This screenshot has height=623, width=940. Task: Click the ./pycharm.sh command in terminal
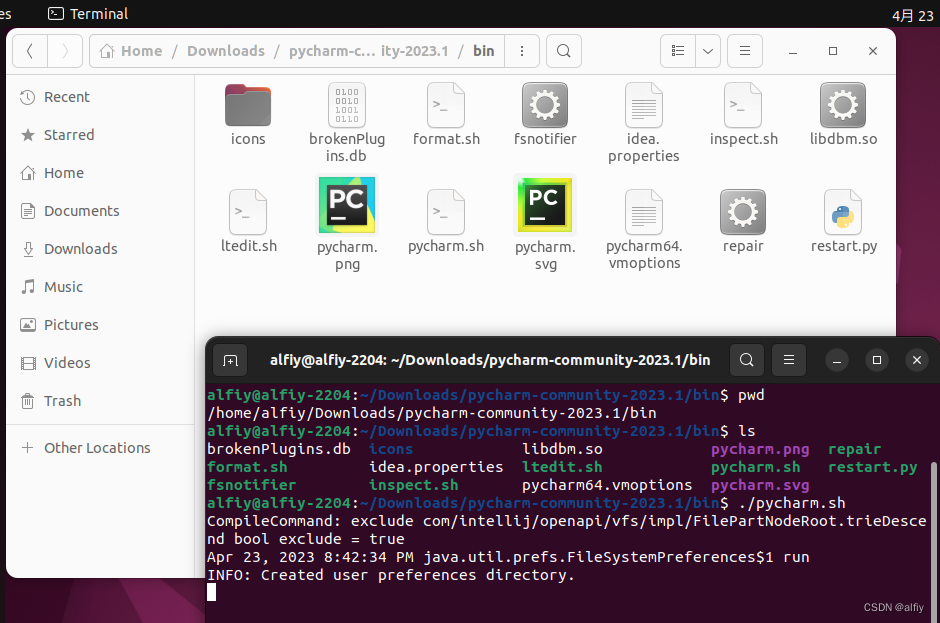coord(792,503)
